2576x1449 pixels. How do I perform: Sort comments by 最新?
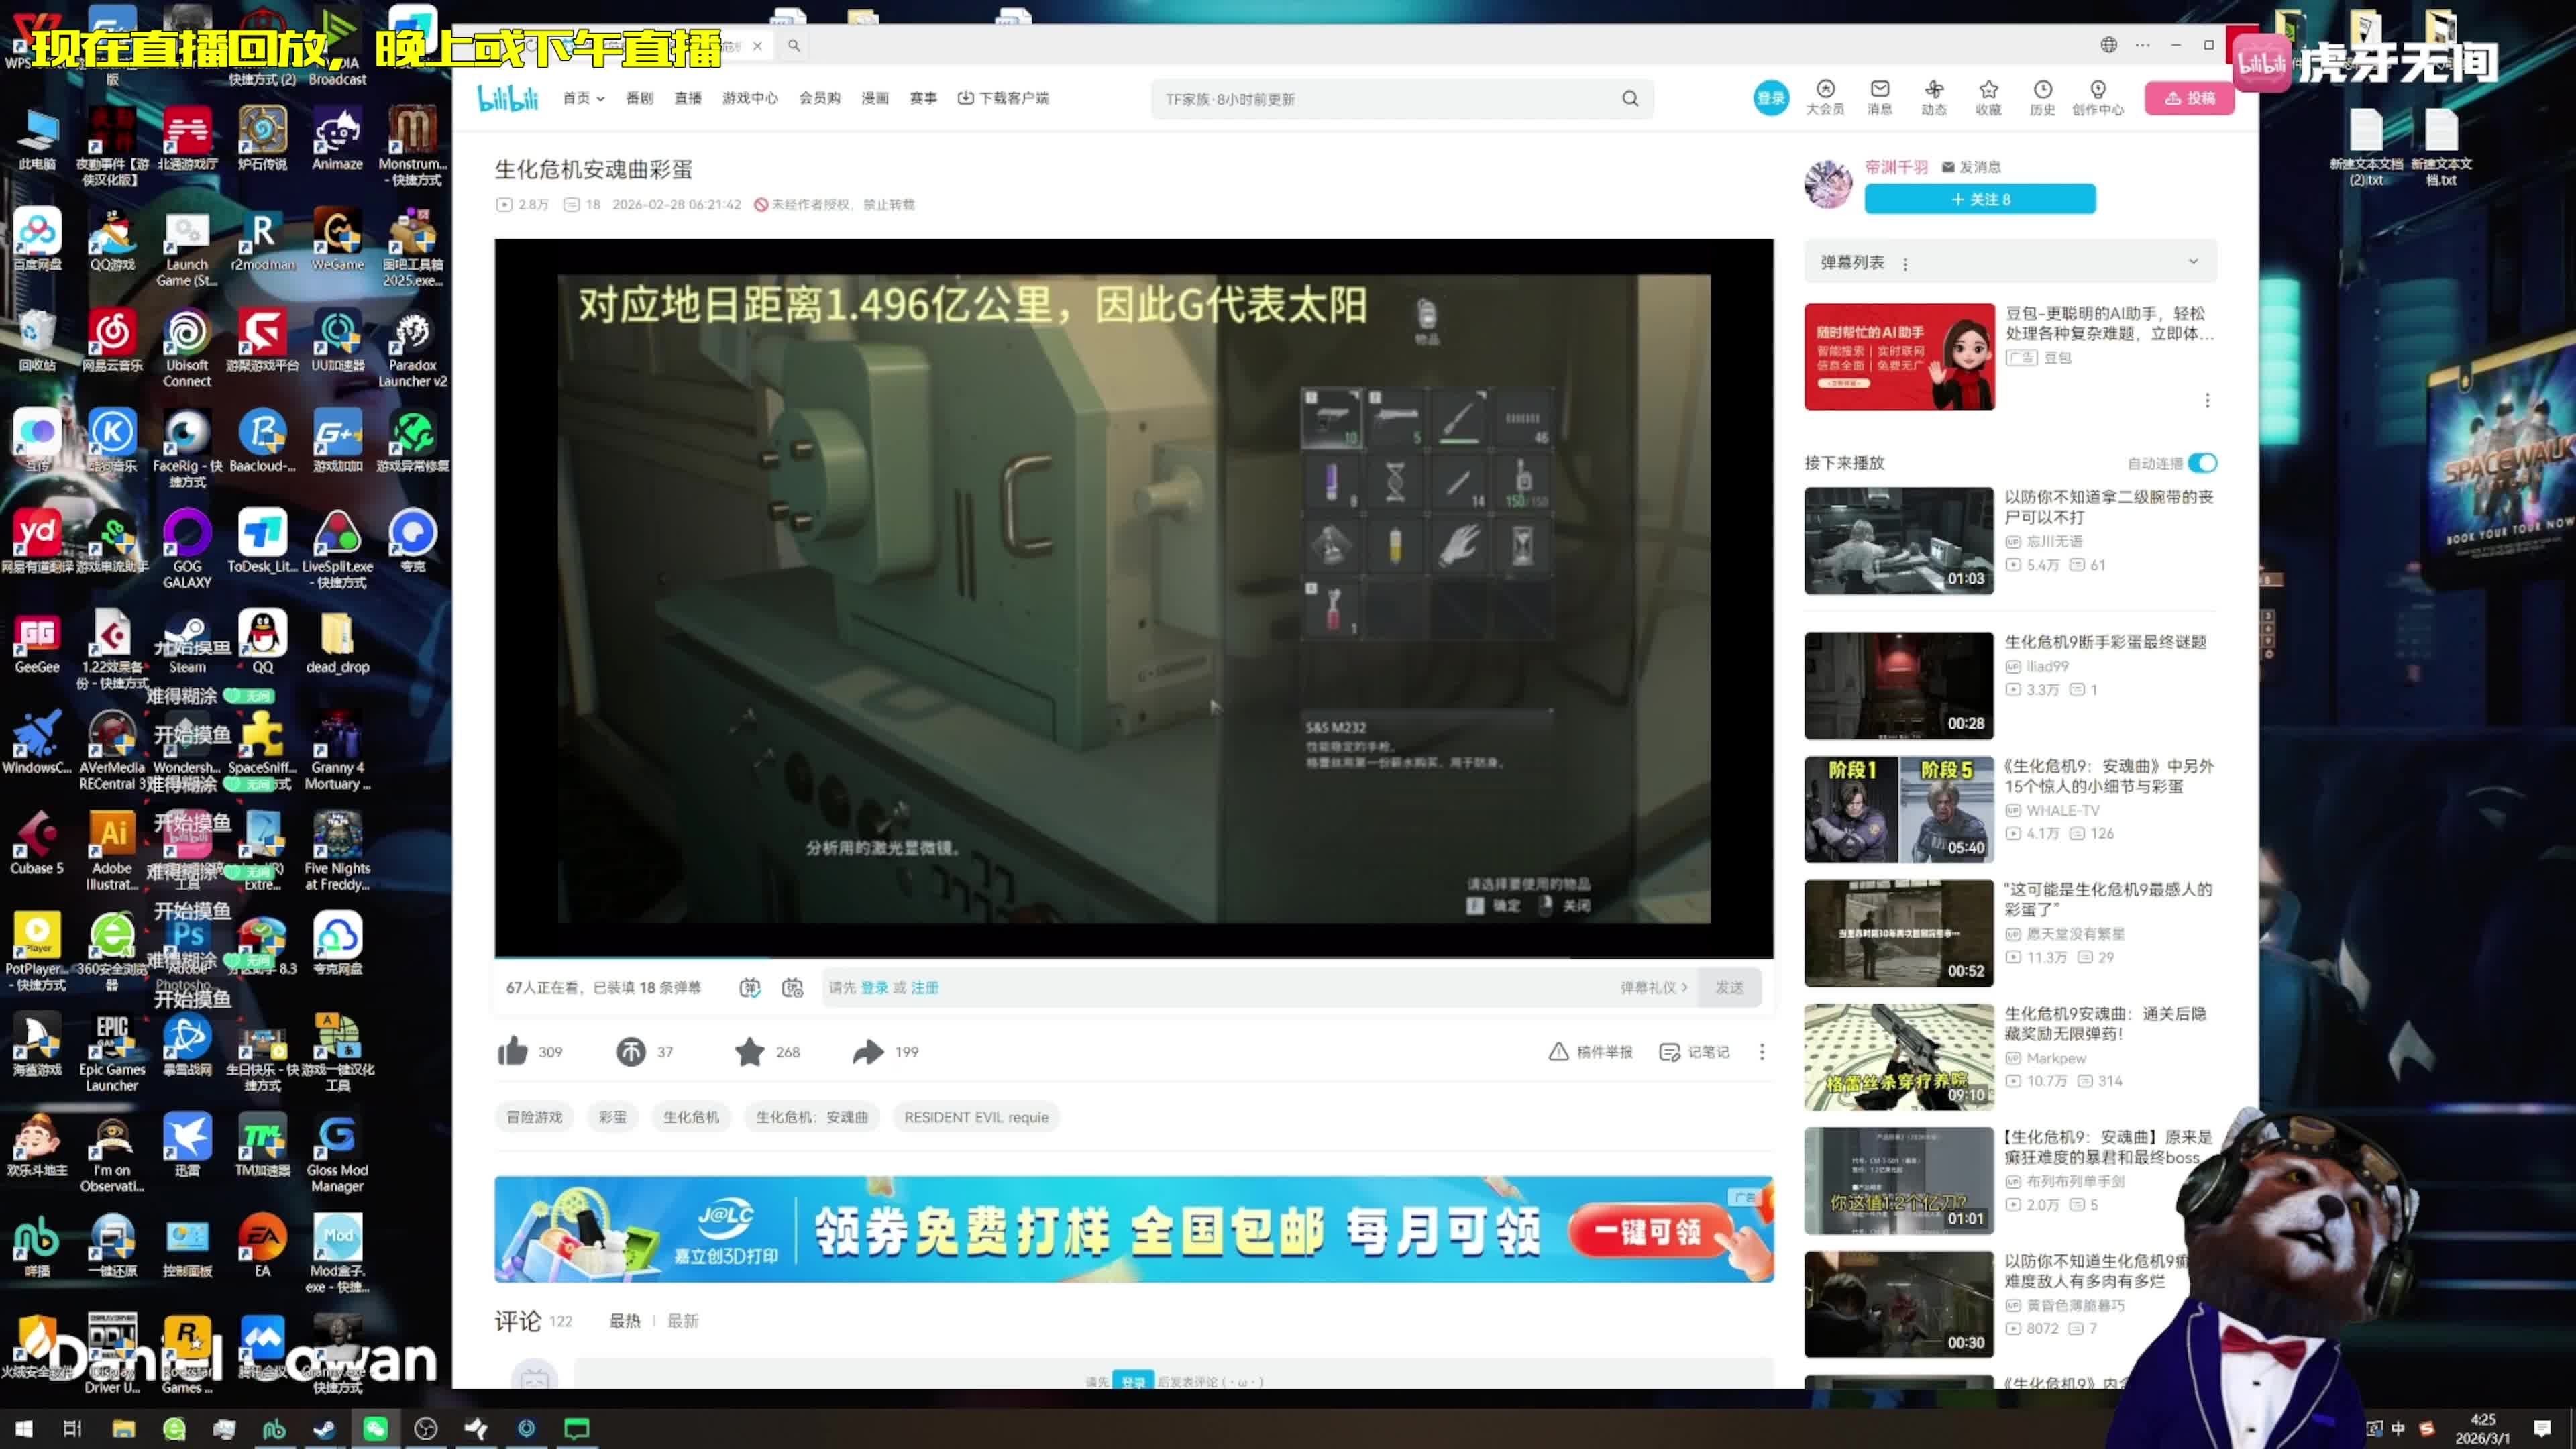coord(683,1321)
